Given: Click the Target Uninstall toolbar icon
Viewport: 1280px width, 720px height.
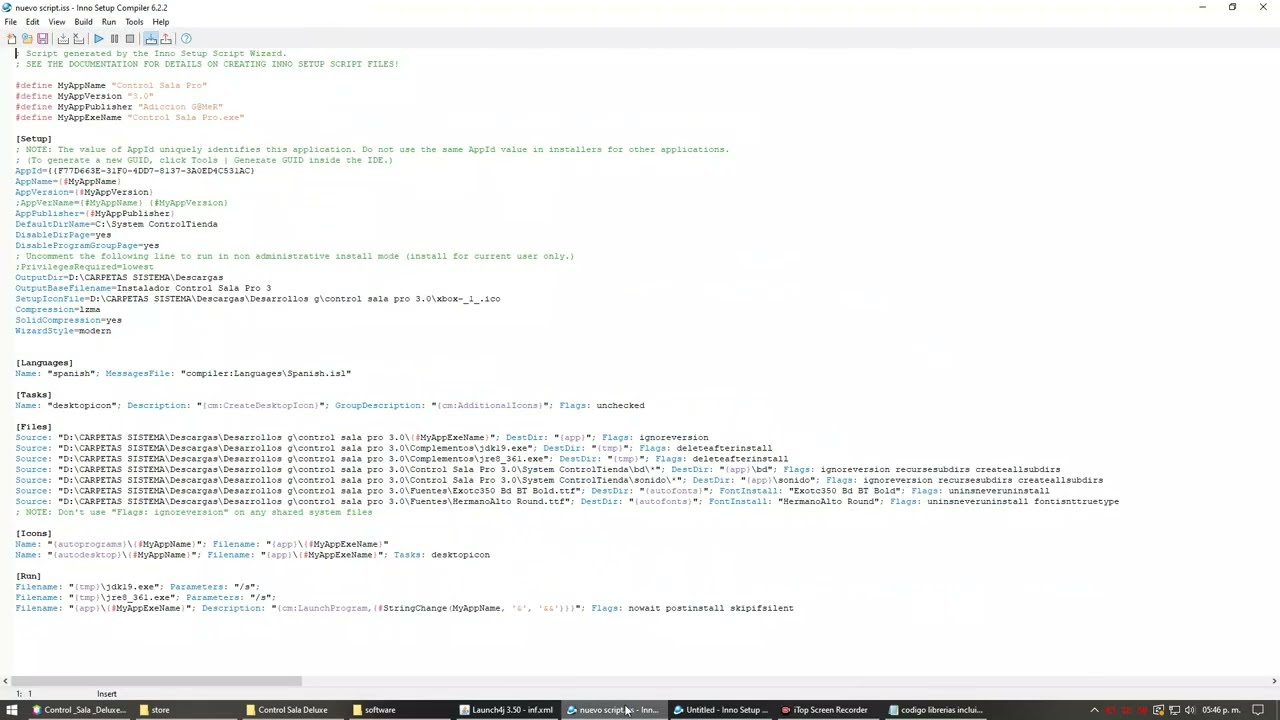Looking at the screenshot, I should tap(166, 39).
